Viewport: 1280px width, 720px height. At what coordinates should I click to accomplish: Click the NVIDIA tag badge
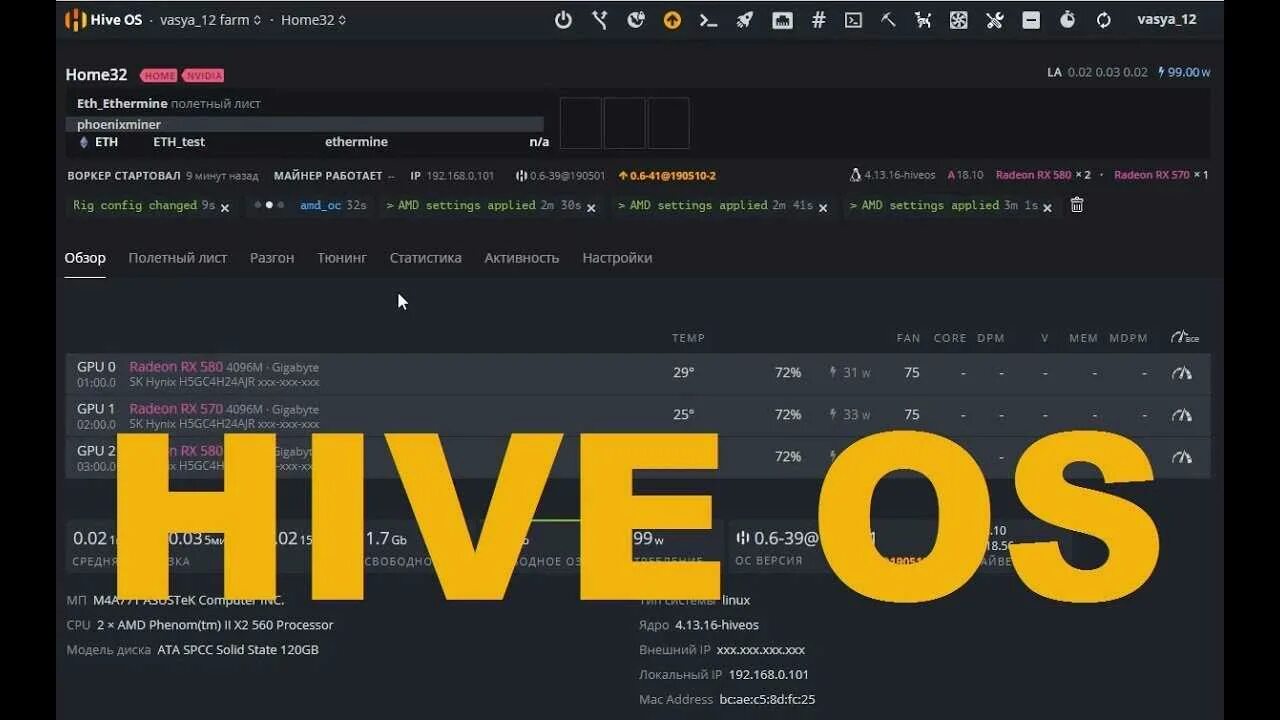[x=203, y=76]
